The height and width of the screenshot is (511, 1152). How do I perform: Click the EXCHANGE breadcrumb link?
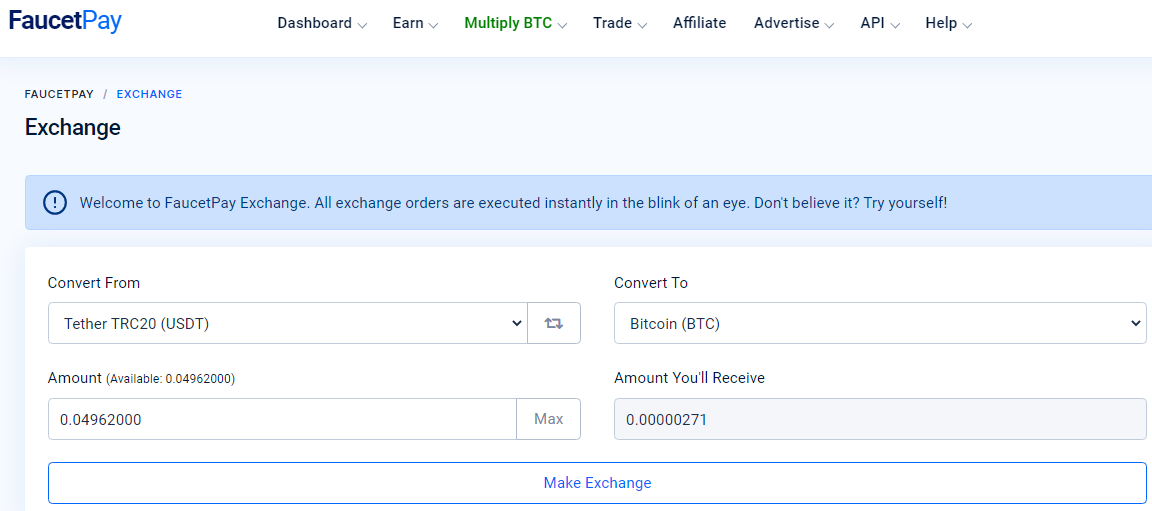click(149, 94)
